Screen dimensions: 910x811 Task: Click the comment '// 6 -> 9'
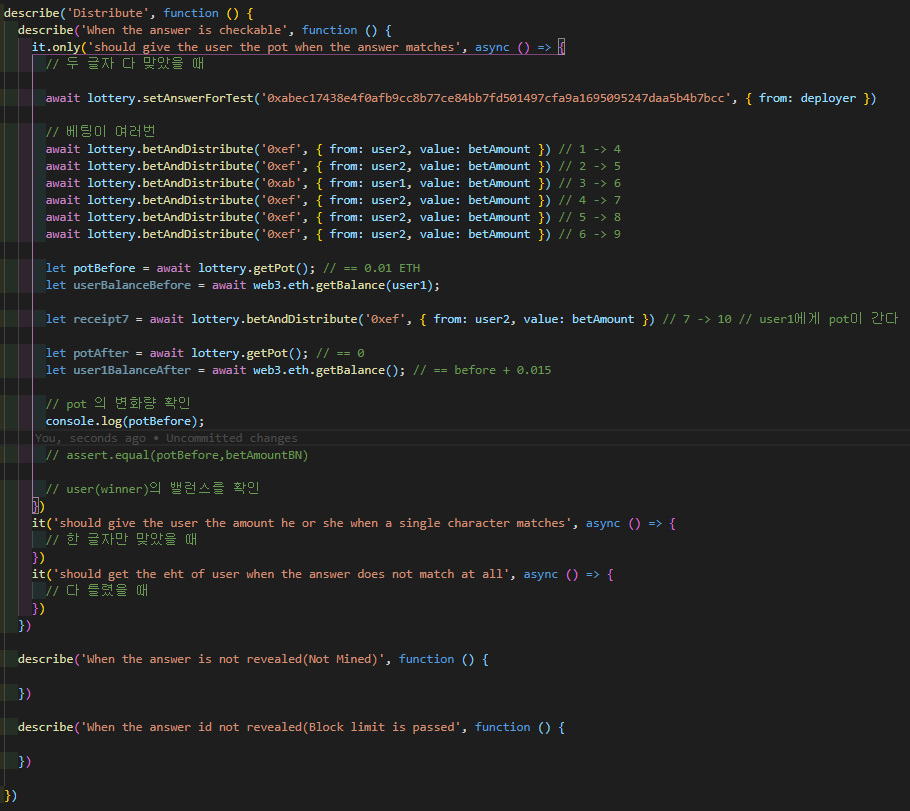point(590,234)
